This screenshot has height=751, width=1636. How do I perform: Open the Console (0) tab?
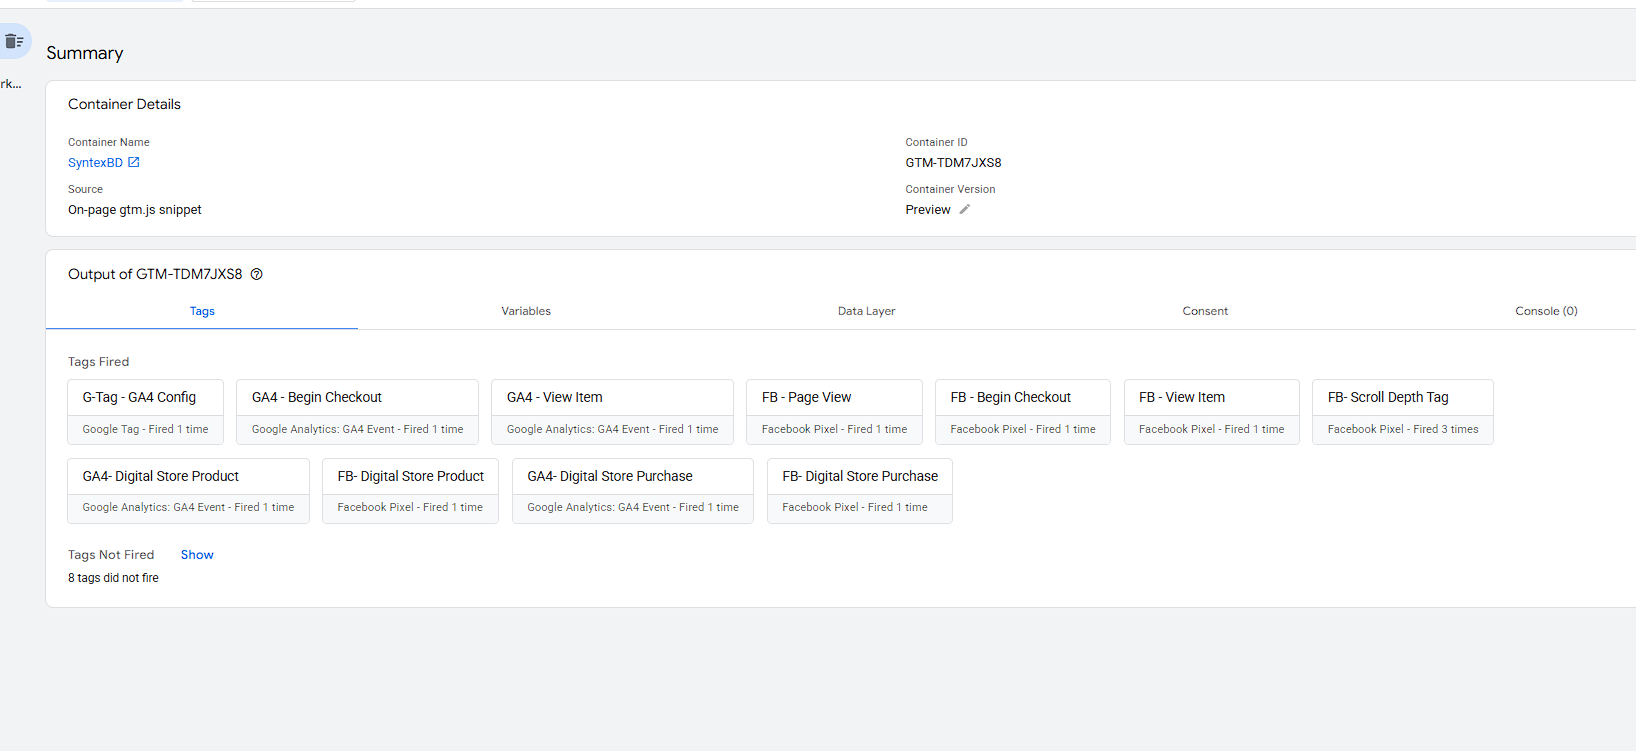click(x=1546, y=311)
